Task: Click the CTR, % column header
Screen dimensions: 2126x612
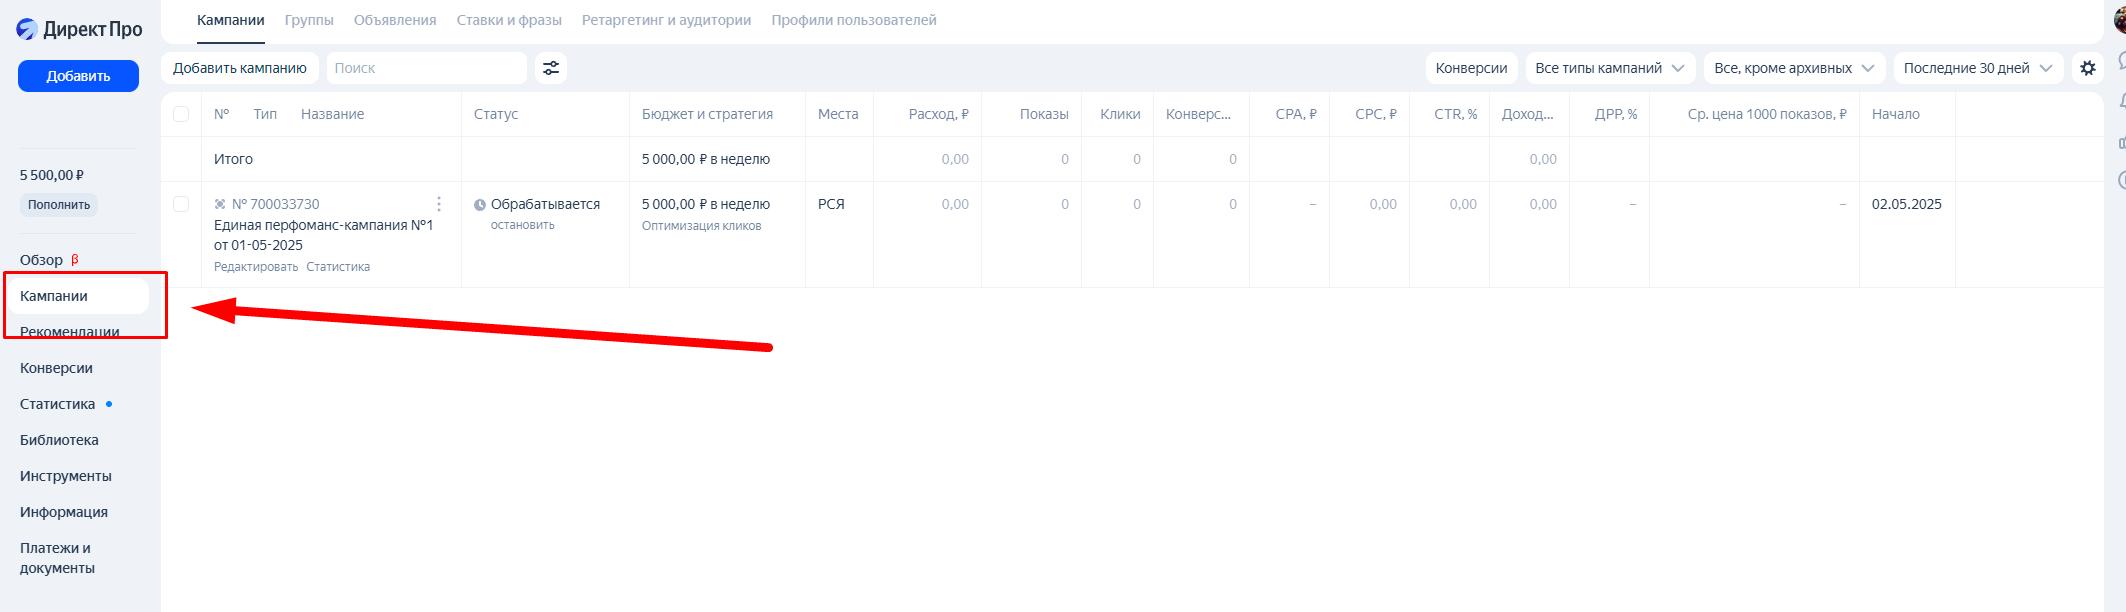Action: [1455, 114]
